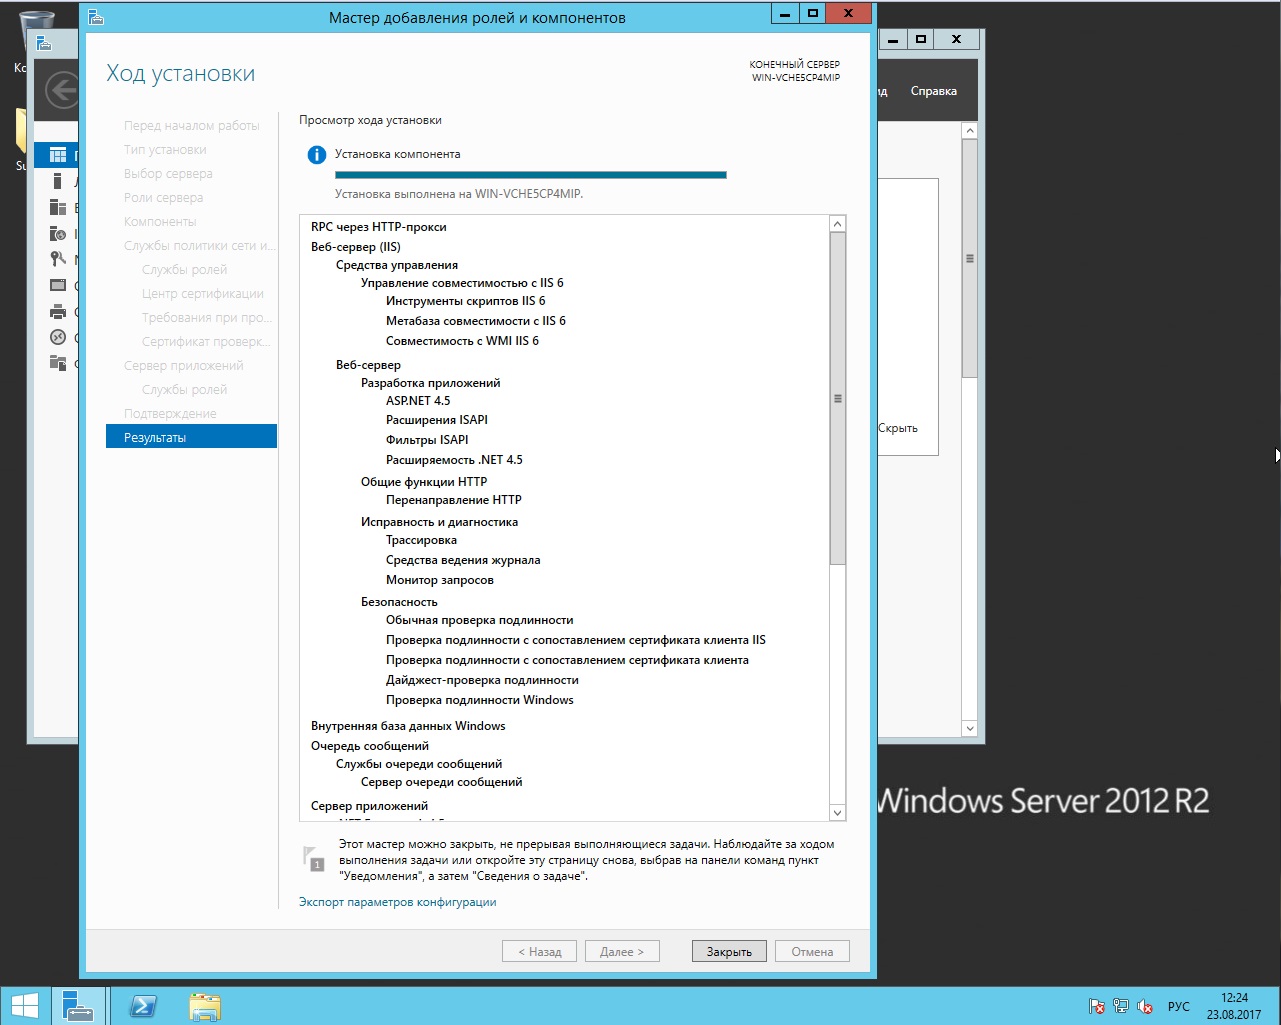The image size is (1281, 1025).
Task: Click Закрыть to close the wizard
Action: (x=729, y=951)
